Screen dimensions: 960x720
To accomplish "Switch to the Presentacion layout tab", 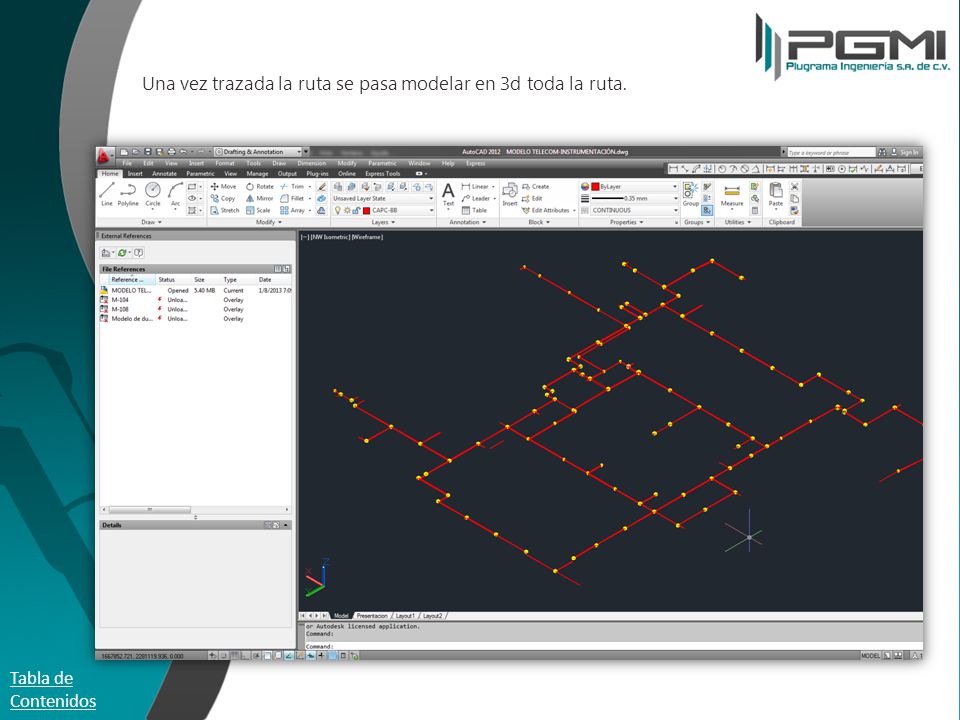I will (372, 616).
